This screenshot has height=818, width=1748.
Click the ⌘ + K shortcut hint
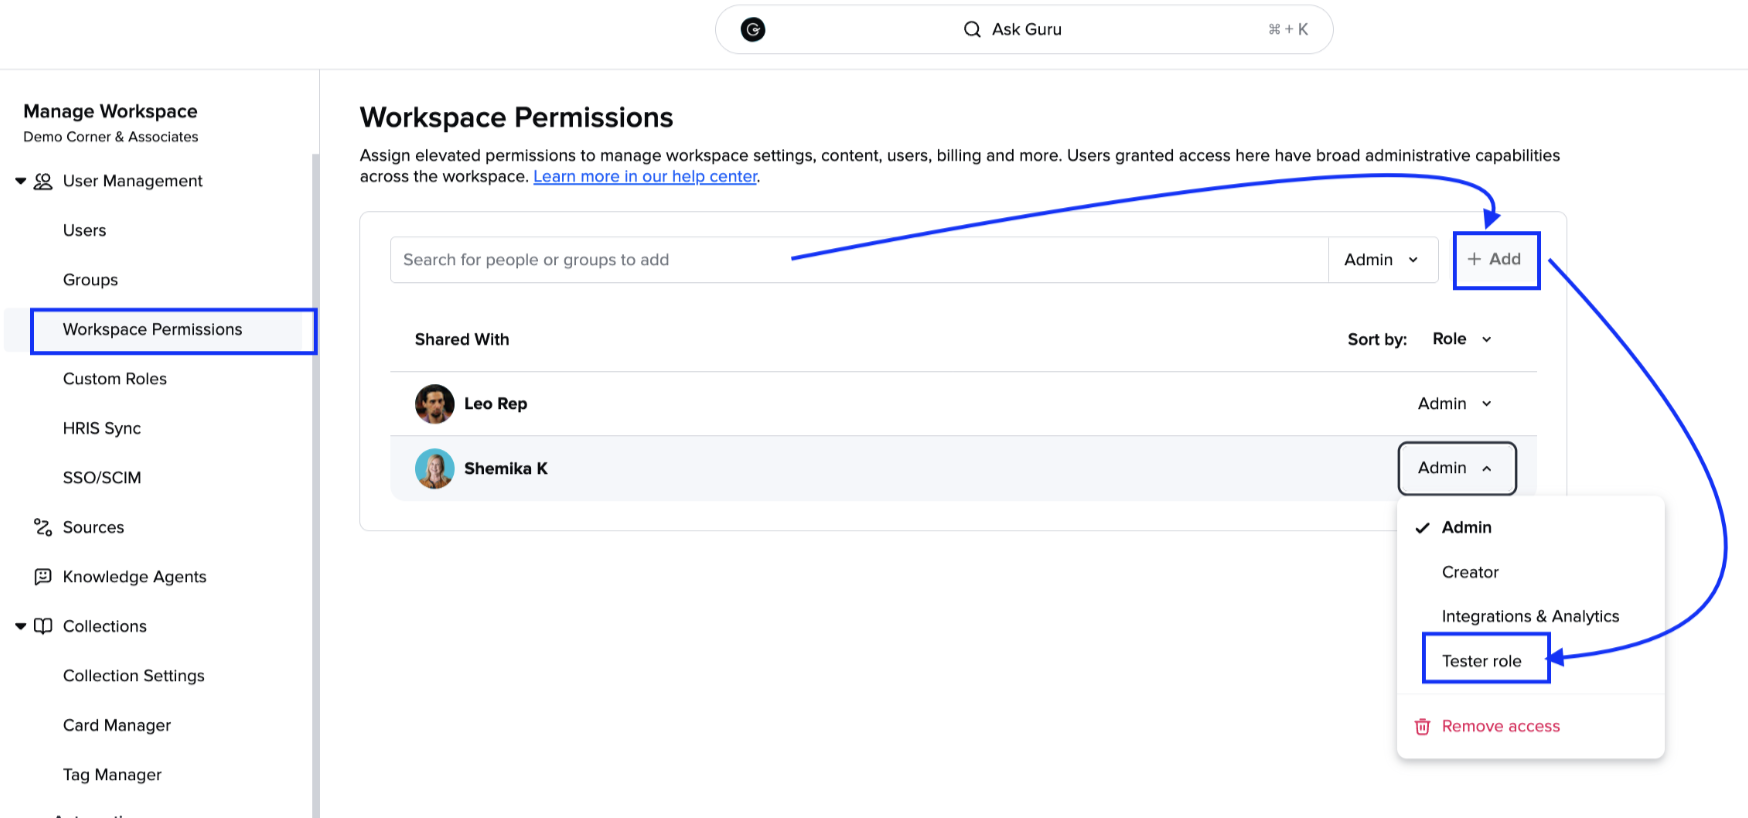tap(1288, 30)
